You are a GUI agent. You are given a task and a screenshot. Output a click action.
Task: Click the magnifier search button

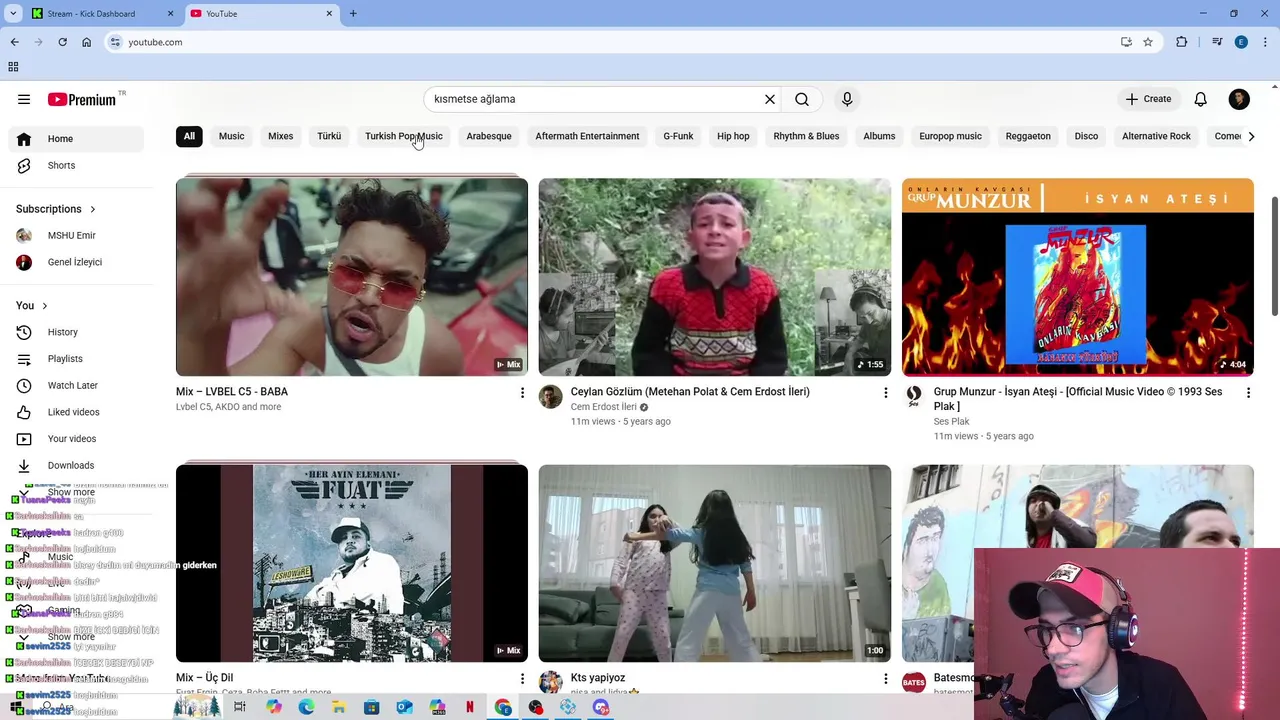(802, 99)
